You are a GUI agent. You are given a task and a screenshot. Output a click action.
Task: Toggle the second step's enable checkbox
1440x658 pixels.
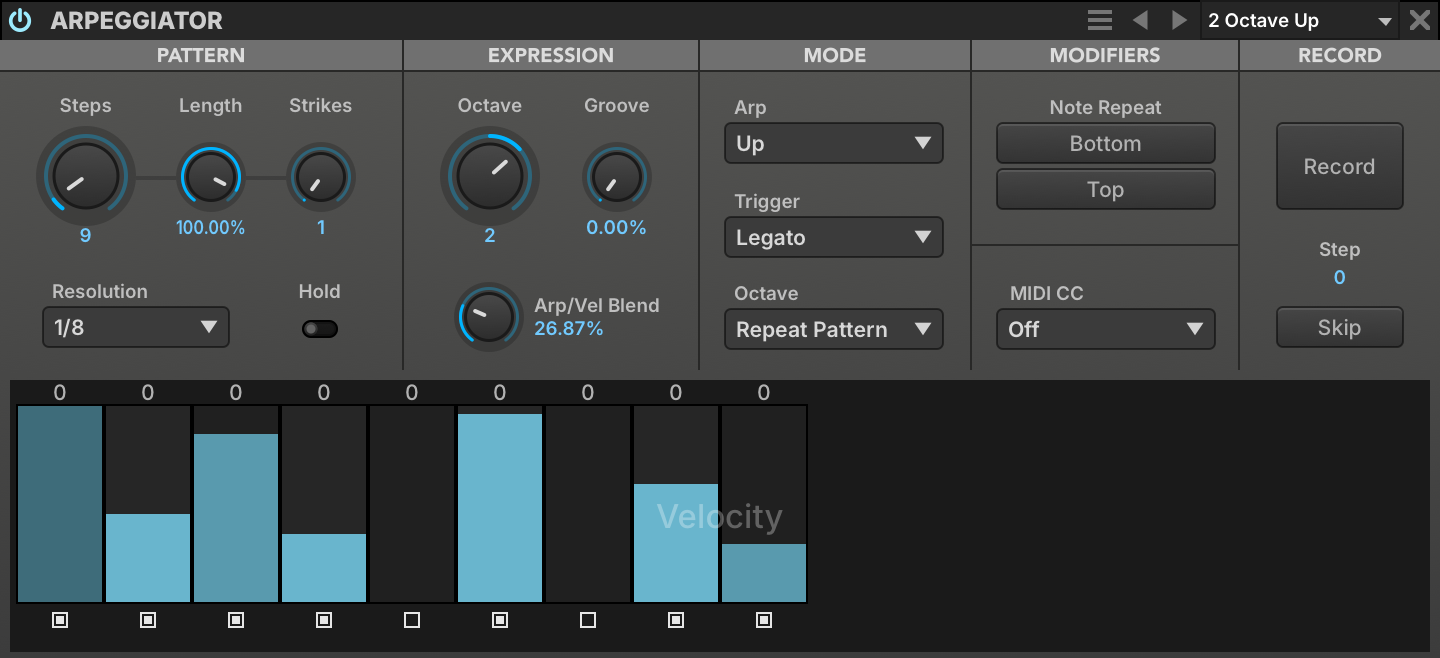point(148,620)
